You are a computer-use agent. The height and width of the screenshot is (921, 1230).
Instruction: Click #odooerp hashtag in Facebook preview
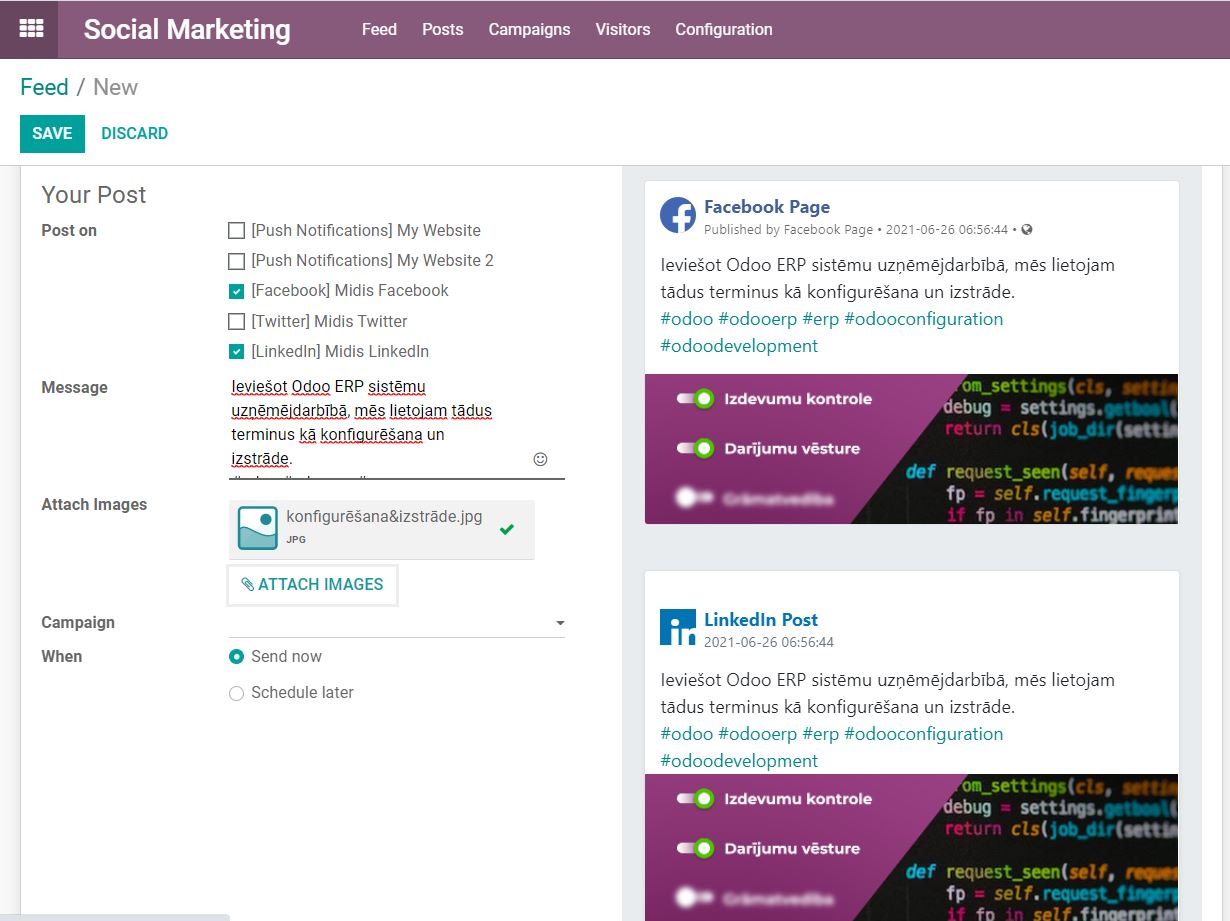click(x=758, y=319)
